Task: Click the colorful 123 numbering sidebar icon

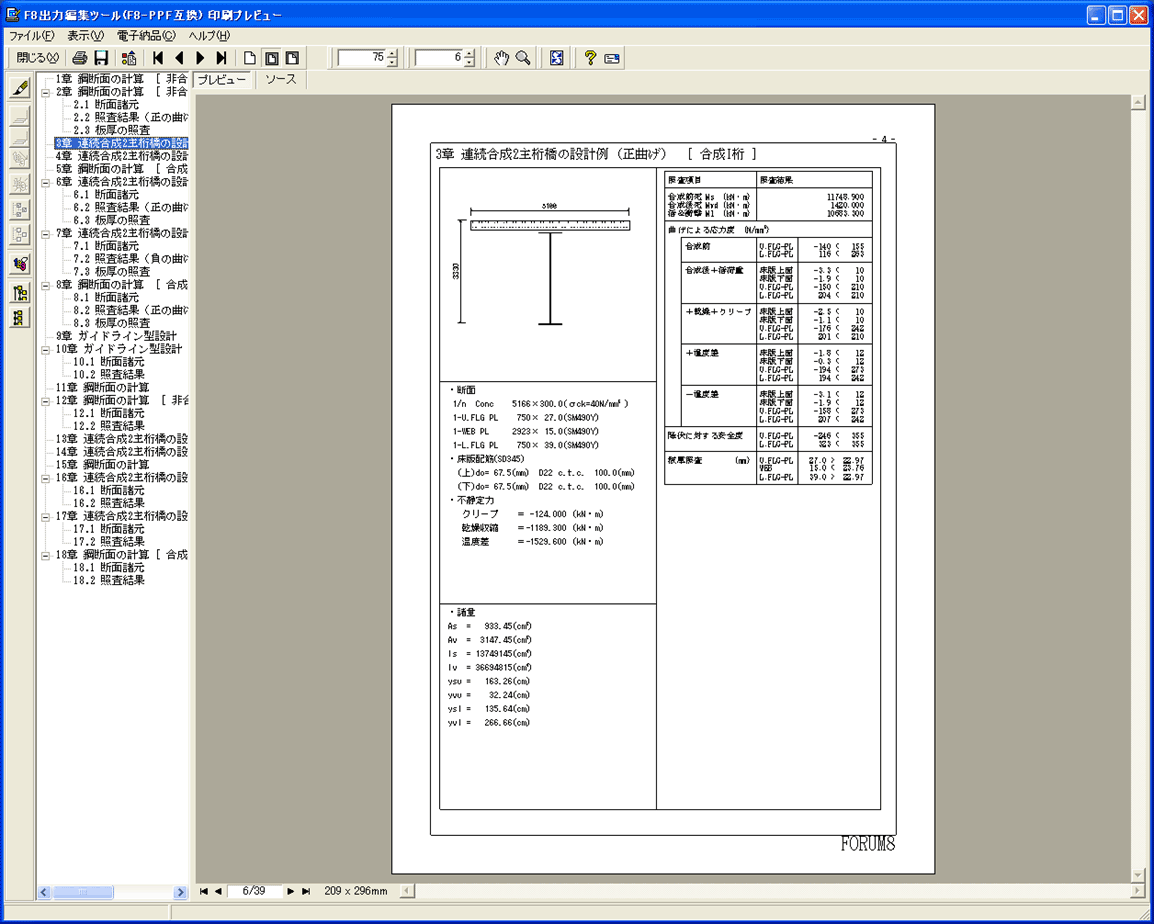Action: pos(19,264)
